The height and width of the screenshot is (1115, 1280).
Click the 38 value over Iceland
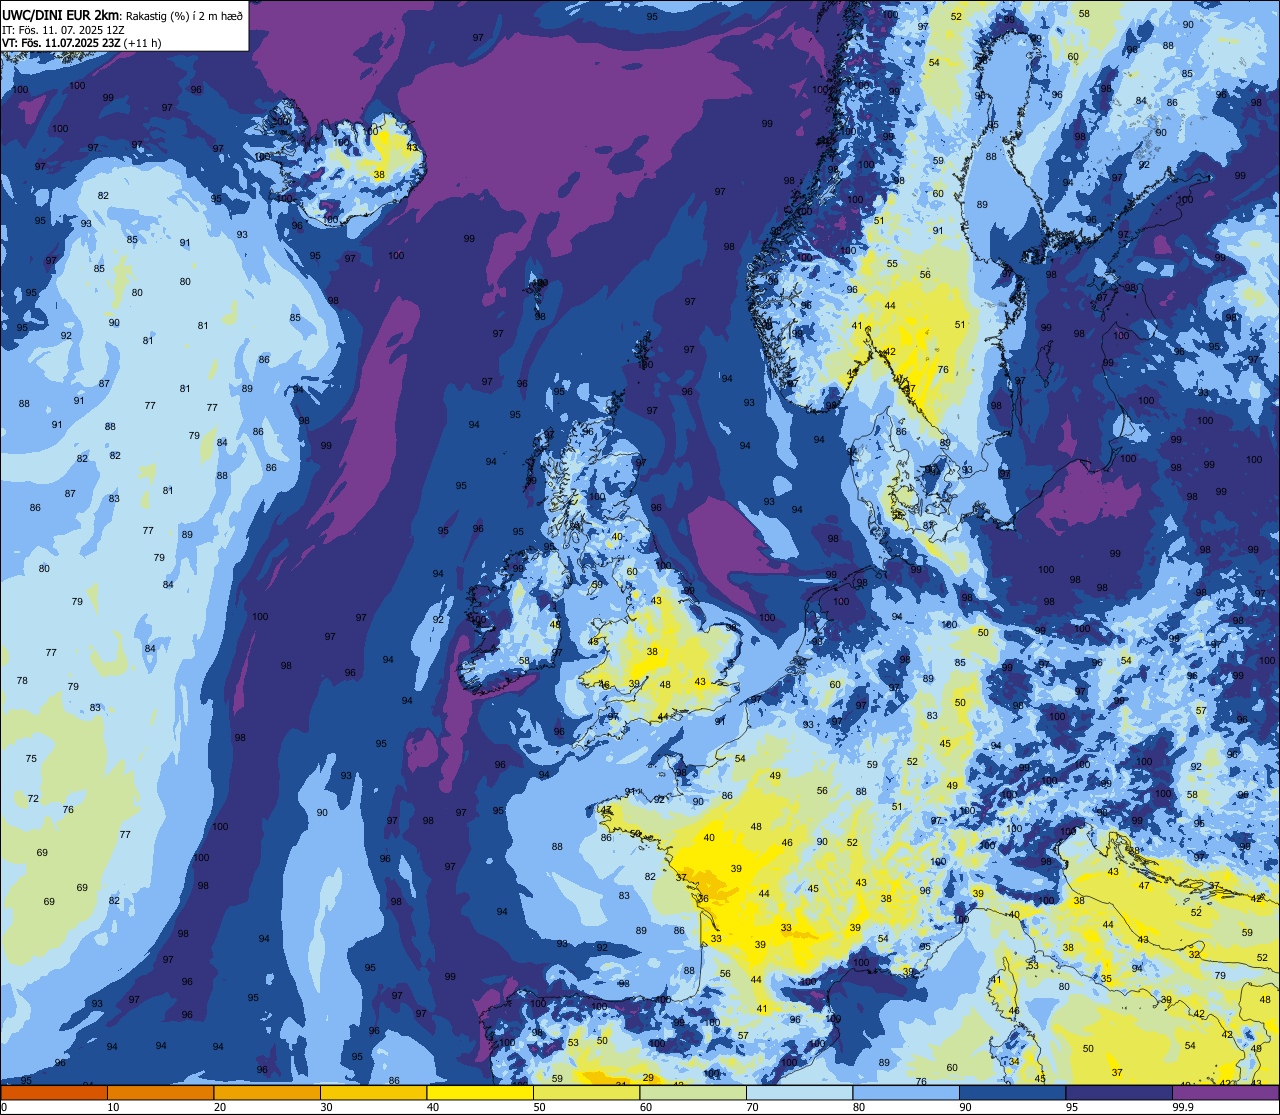[x=378, y=174]
